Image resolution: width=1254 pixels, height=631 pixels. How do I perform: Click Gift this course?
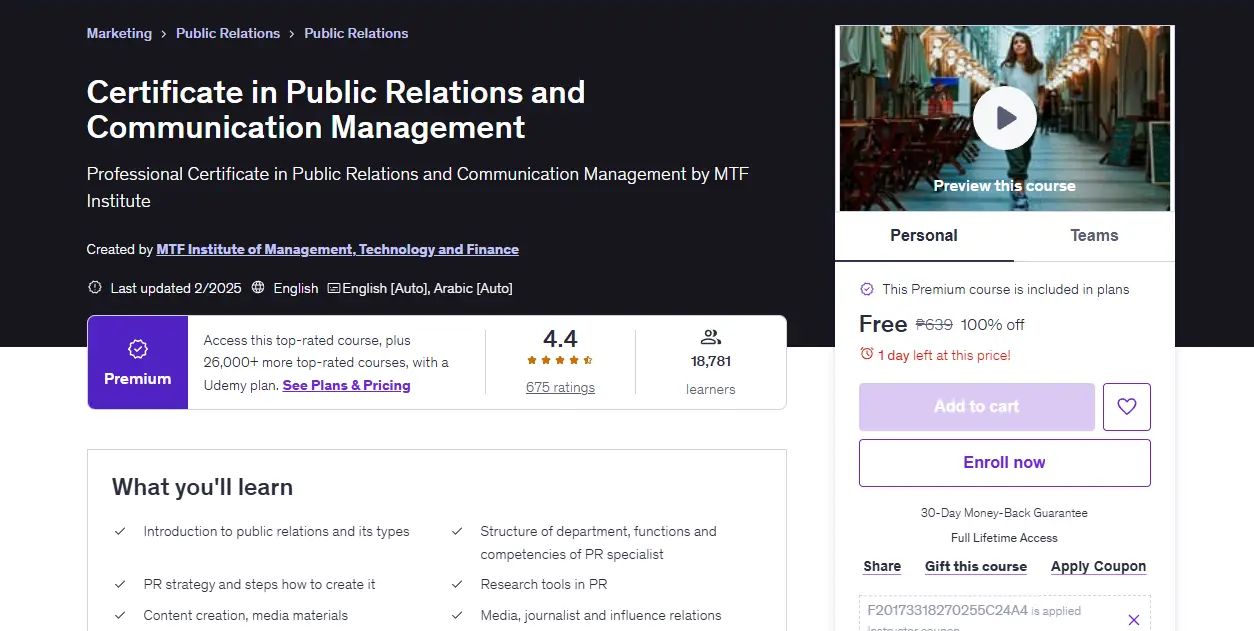pyautogui.click(x=976, y=566)
